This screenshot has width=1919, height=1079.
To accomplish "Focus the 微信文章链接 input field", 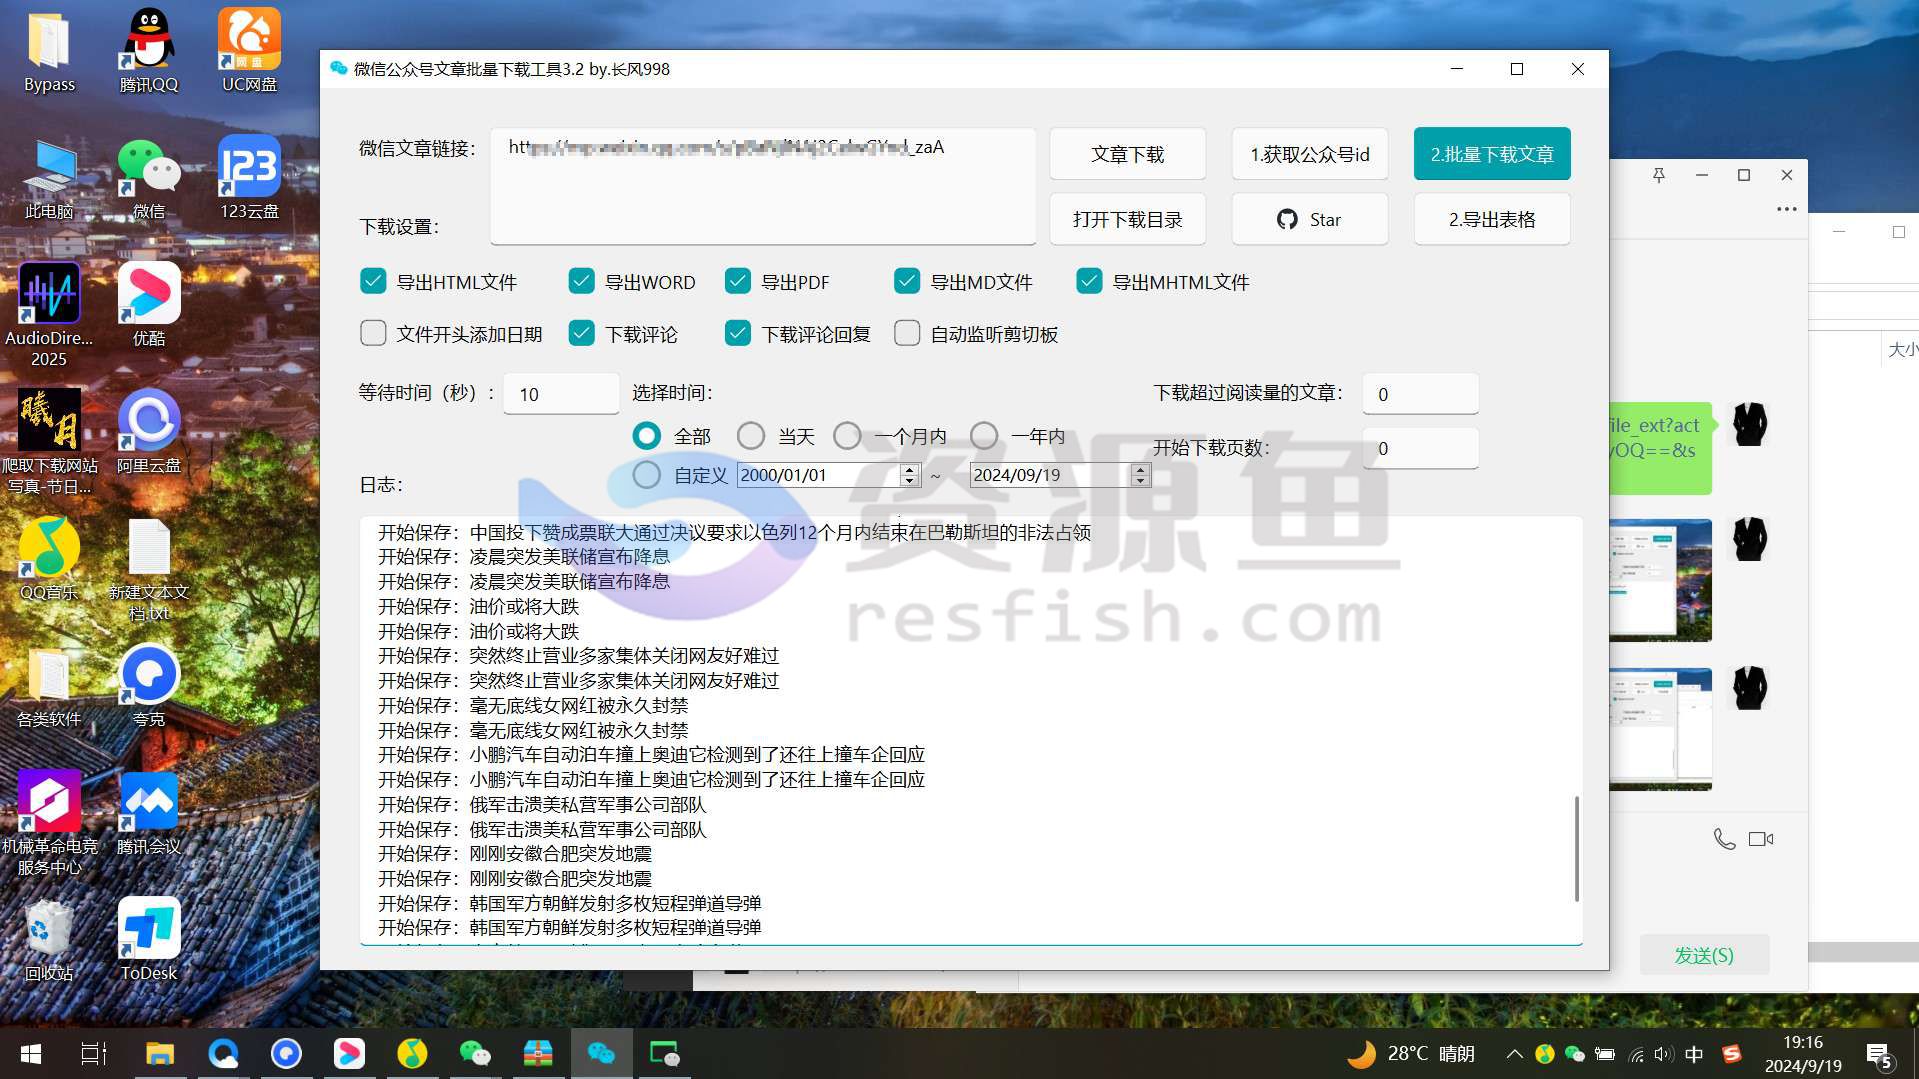I will (x=763, y=185).
